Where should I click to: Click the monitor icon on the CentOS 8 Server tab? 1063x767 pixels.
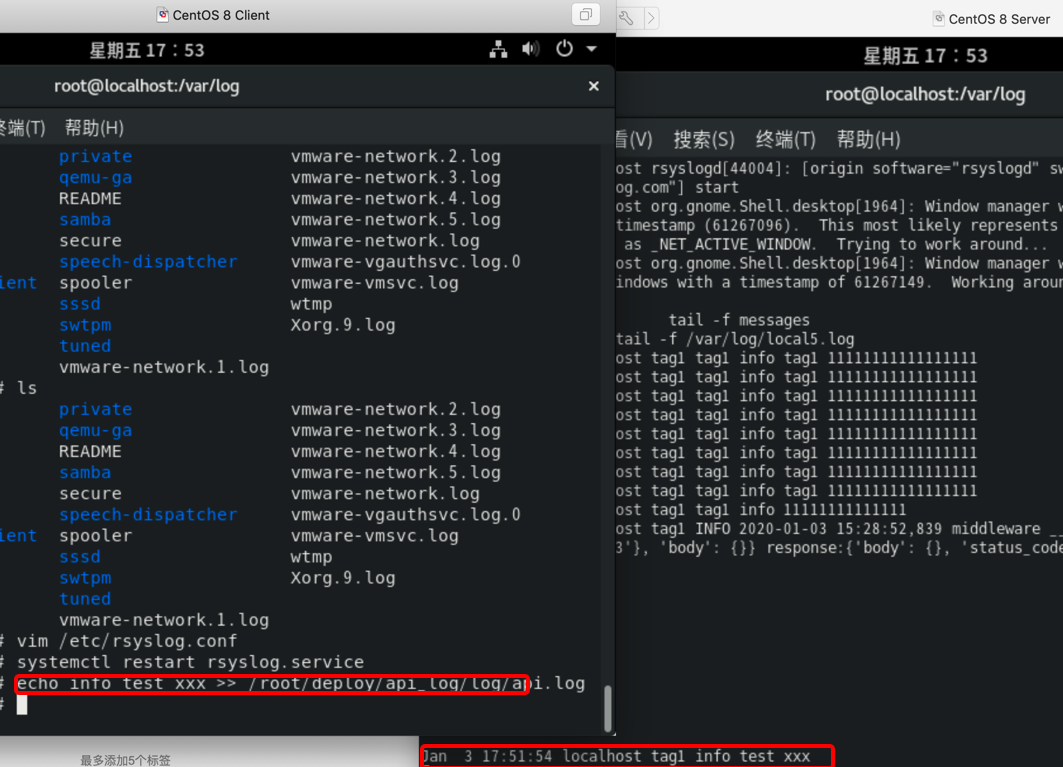click(939, 18)
